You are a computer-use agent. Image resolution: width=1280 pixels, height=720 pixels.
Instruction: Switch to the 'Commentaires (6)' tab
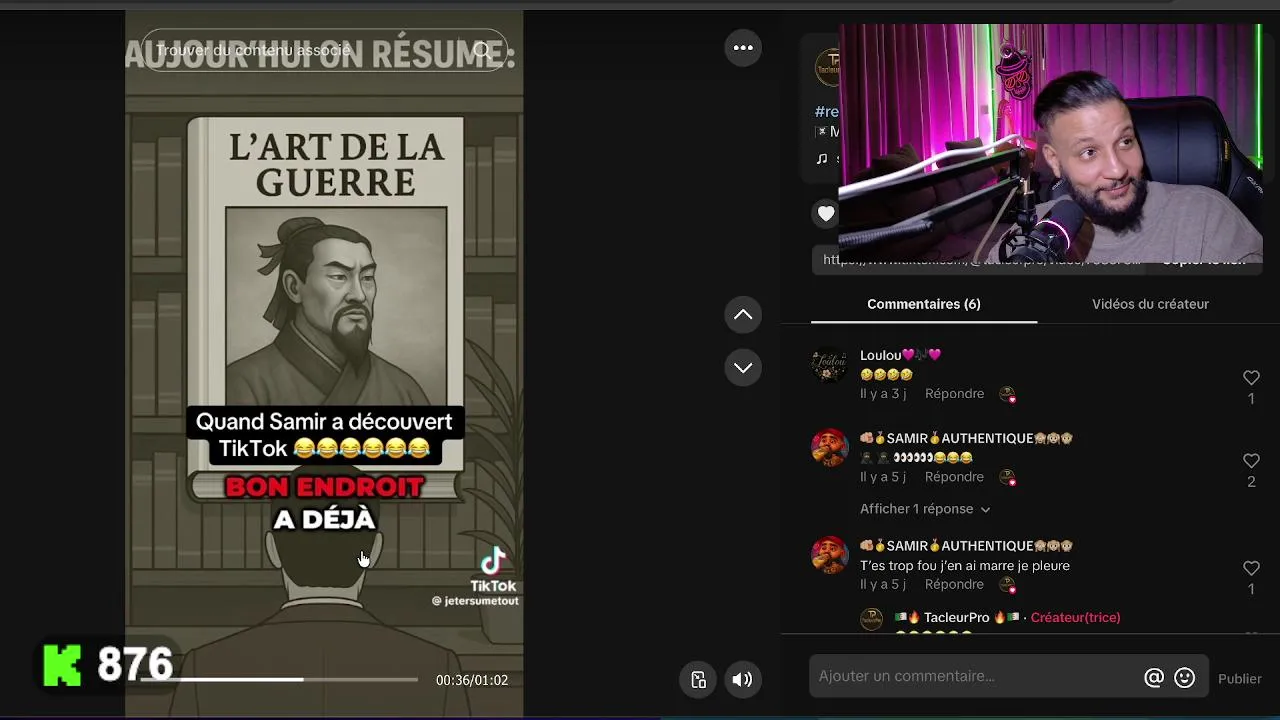(924, 304)
